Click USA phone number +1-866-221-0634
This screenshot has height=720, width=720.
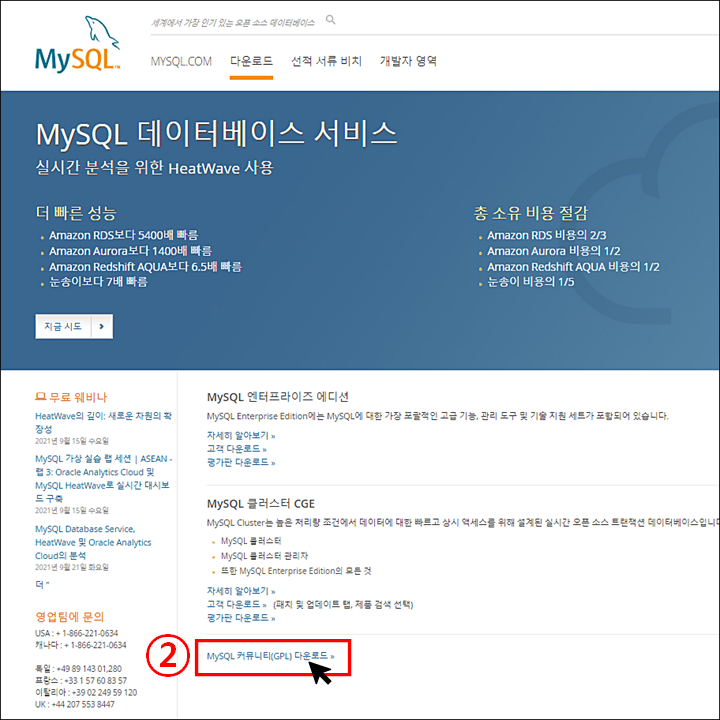(76, 633)
